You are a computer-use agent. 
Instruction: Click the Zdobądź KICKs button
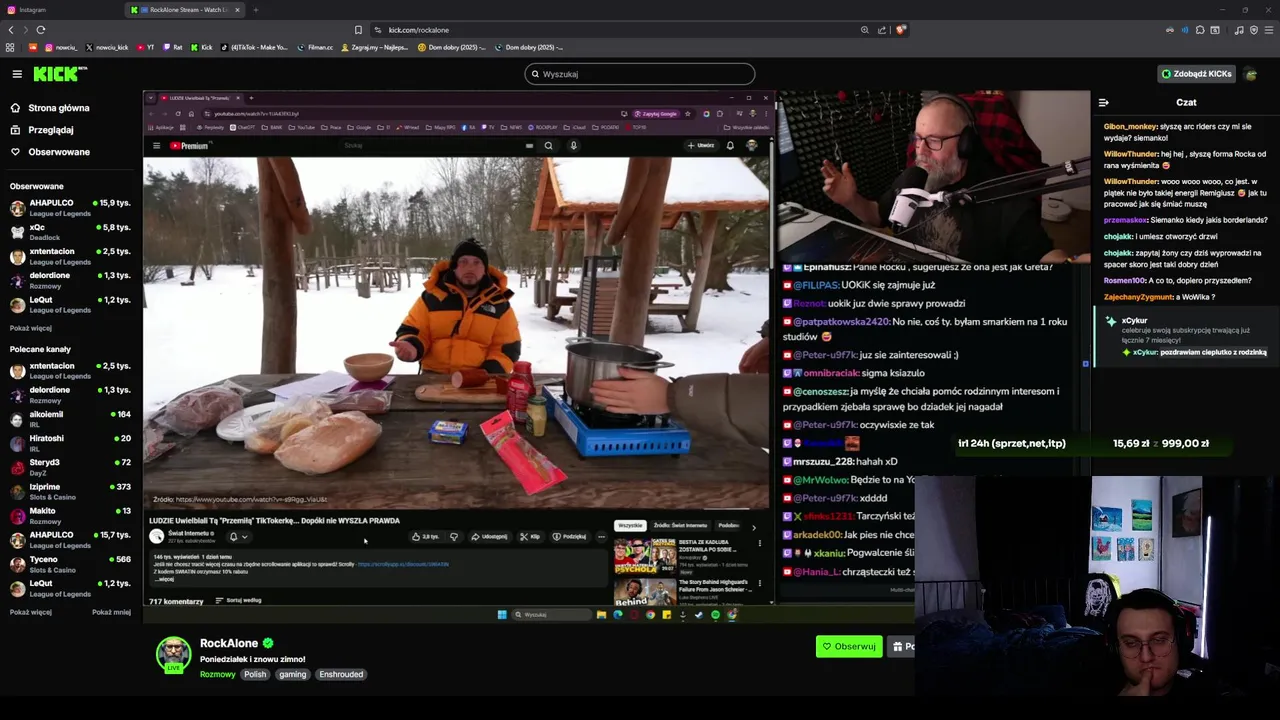point(1196,74)
